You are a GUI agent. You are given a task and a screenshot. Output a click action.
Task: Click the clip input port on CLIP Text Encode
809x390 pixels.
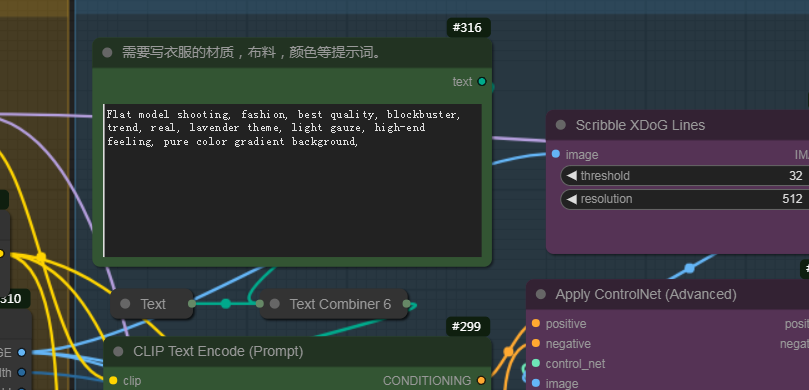click(113, 381)
